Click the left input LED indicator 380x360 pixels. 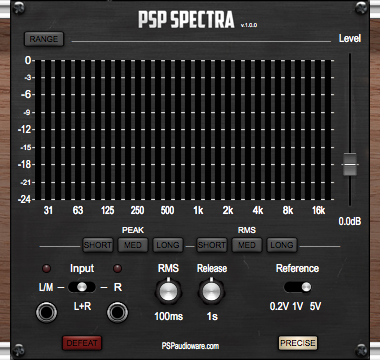[x=46, y=268]
